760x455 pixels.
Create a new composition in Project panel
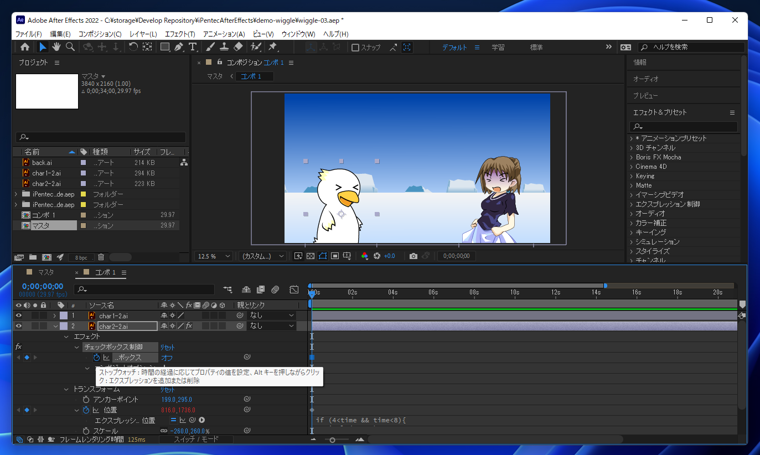[x=47, y=257]
